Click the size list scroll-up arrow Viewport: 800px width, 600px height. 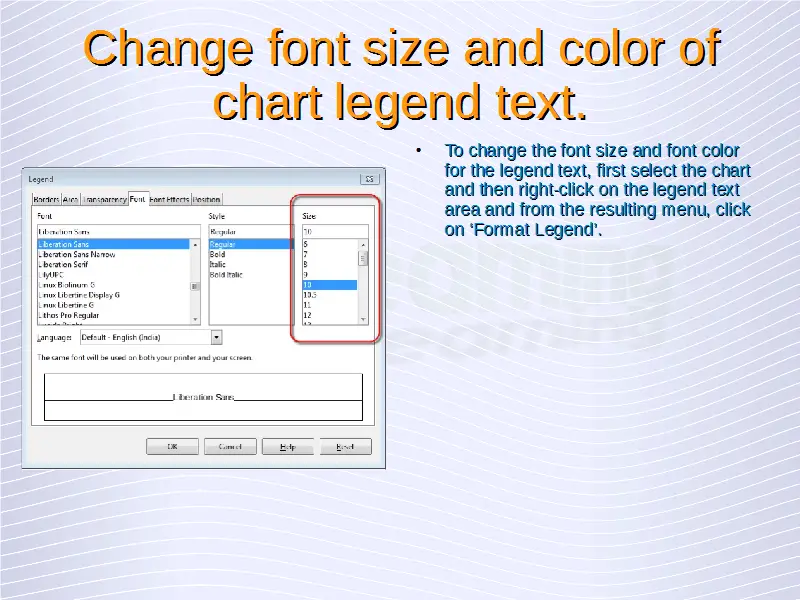[x=363, y=243]
